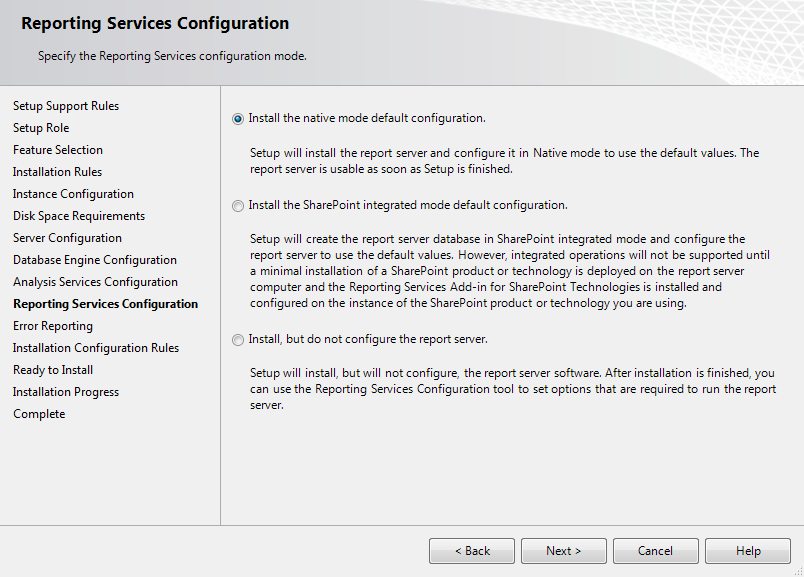Go back with the Back button
This screenshot has width=804, height=577.
tap(472, 551)
